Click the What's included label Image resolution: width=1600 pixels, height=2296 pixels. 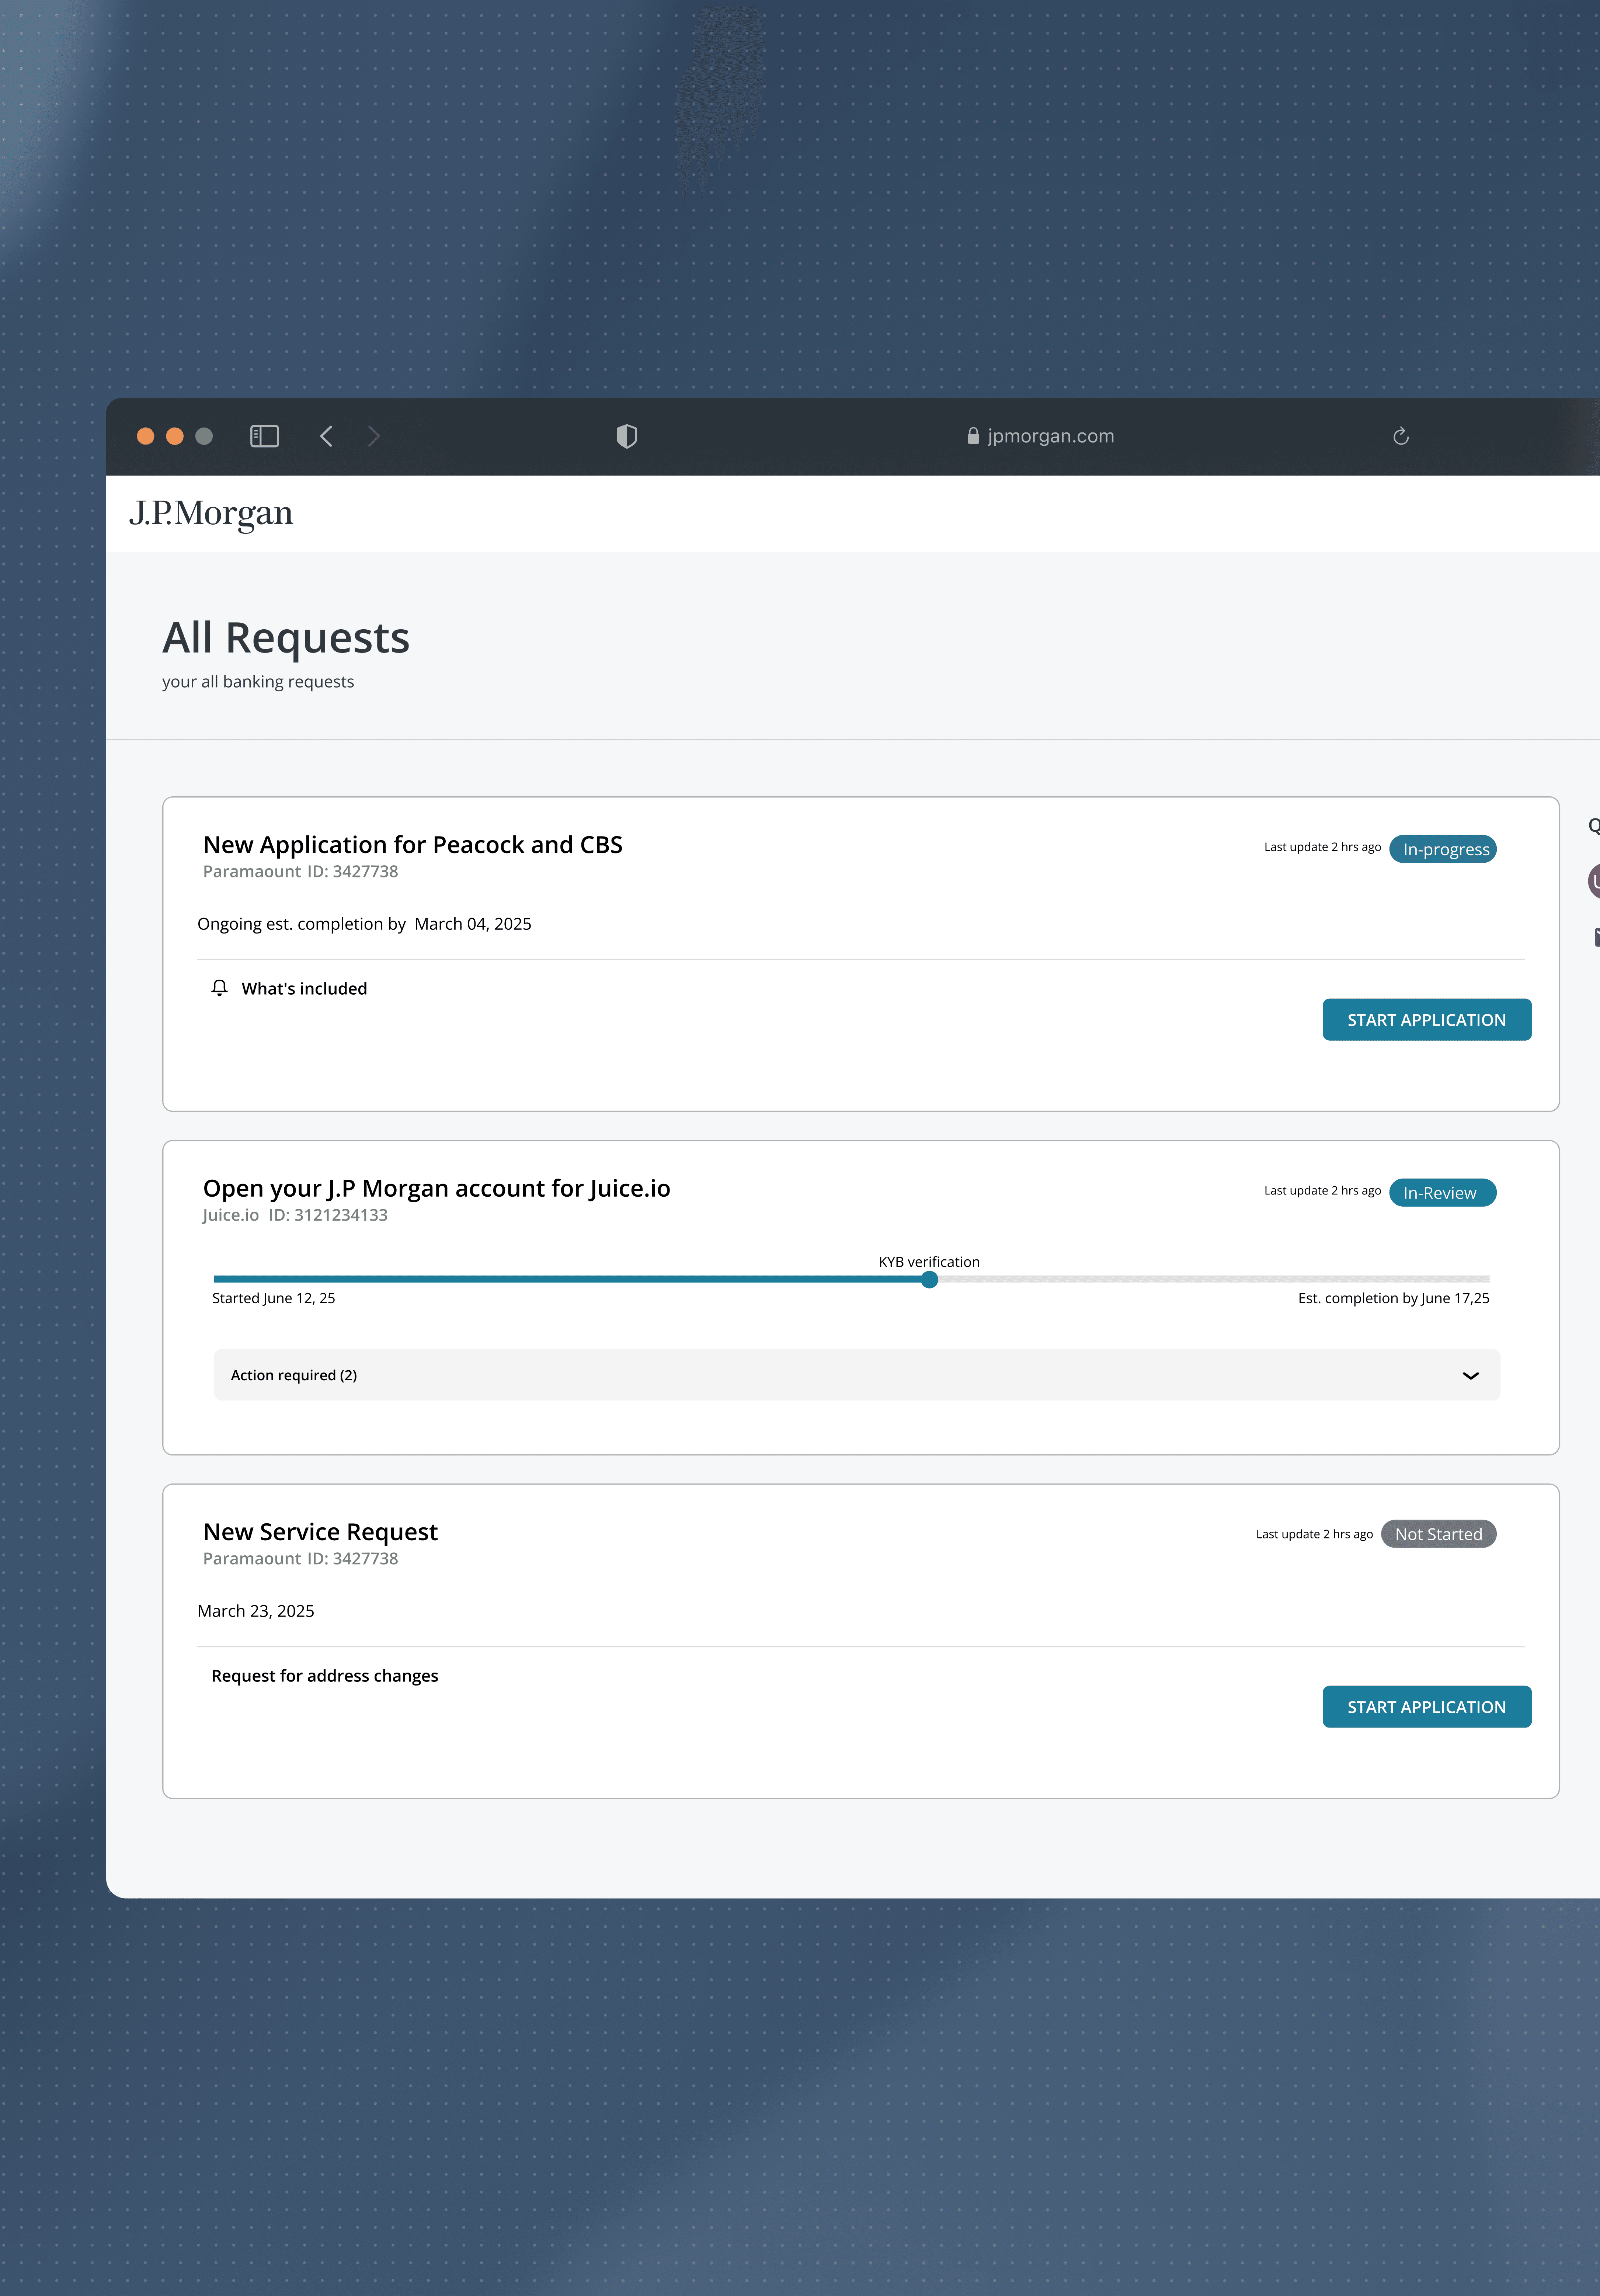point(304,988)
